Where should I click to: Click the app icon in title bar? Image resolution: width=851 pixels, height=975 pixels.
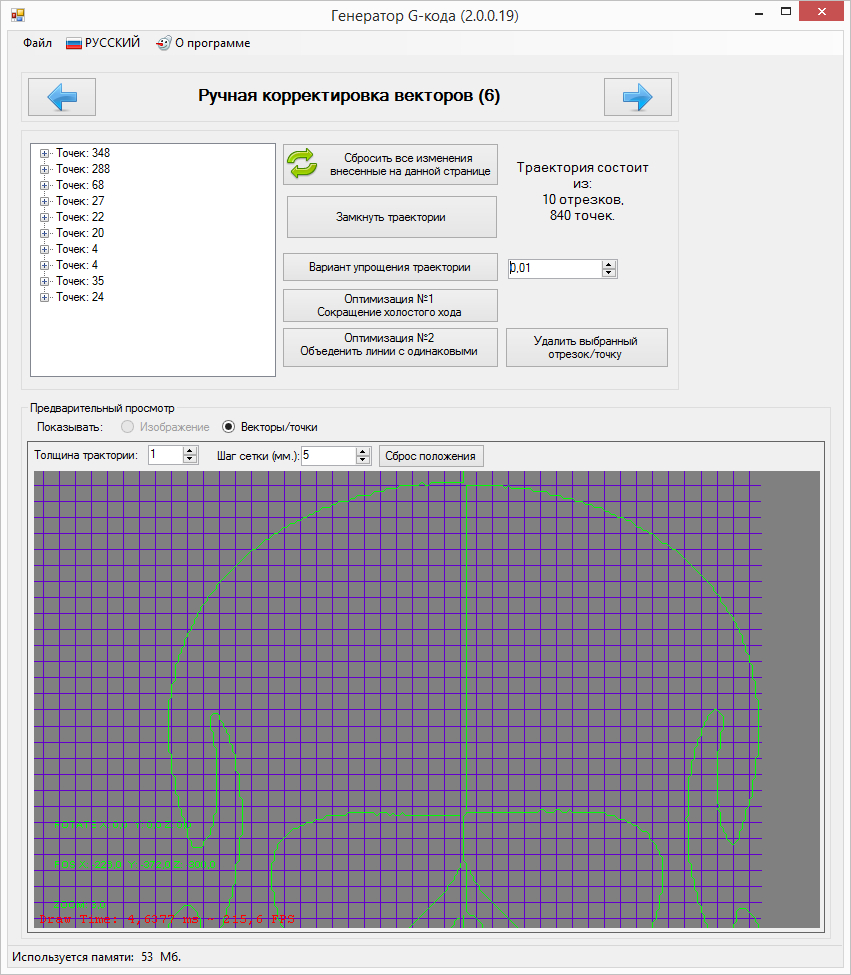click(17, 14)
